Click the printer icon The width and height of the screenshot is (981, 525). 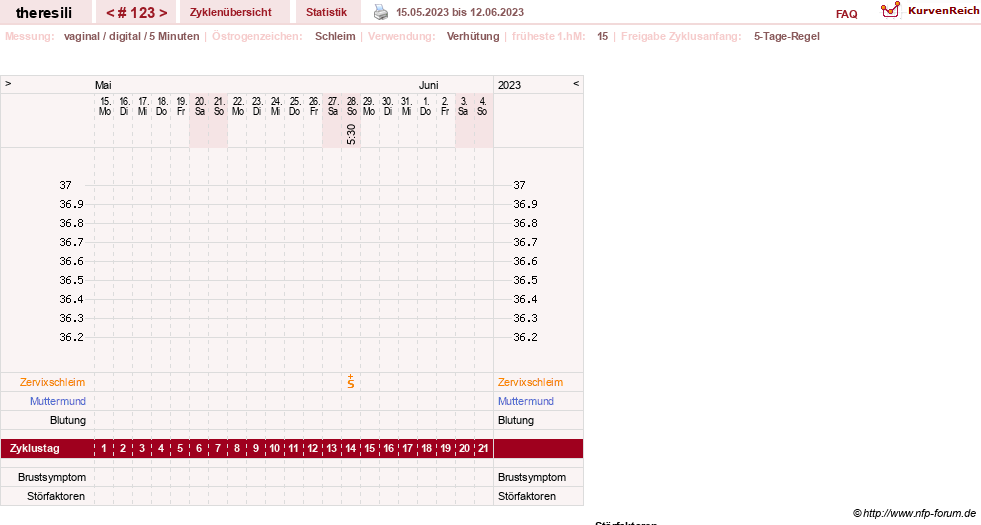coord(380,12)
